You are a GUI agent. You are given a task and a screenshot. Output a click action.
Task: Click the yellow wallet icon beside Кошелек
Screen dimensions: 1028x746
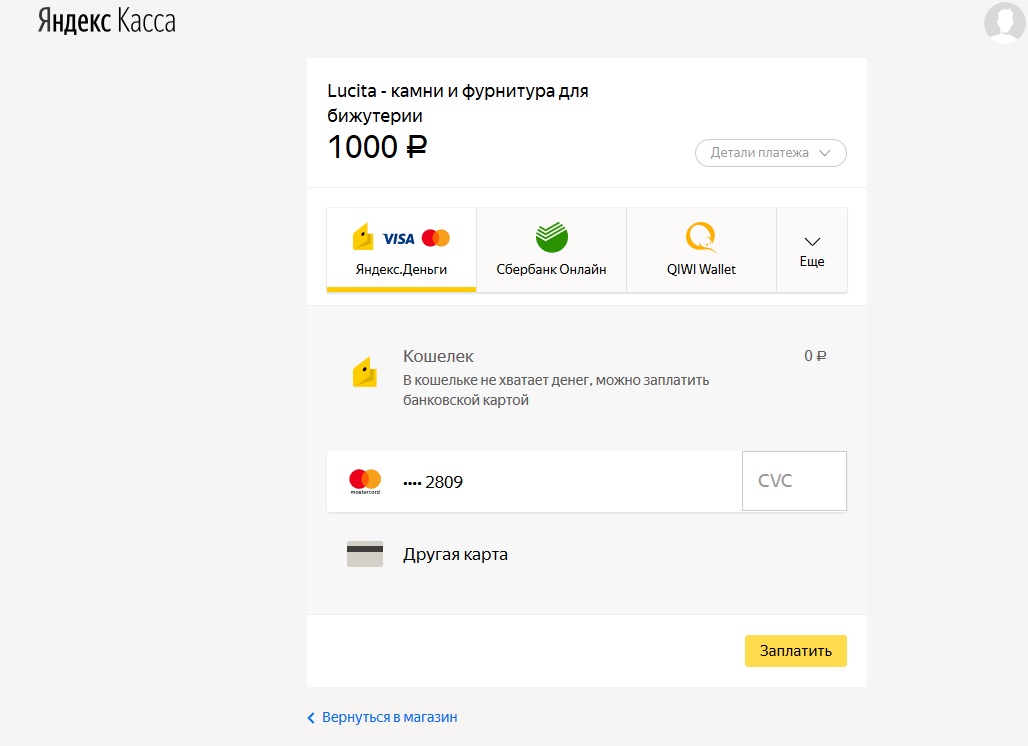[x=365, y=372]
